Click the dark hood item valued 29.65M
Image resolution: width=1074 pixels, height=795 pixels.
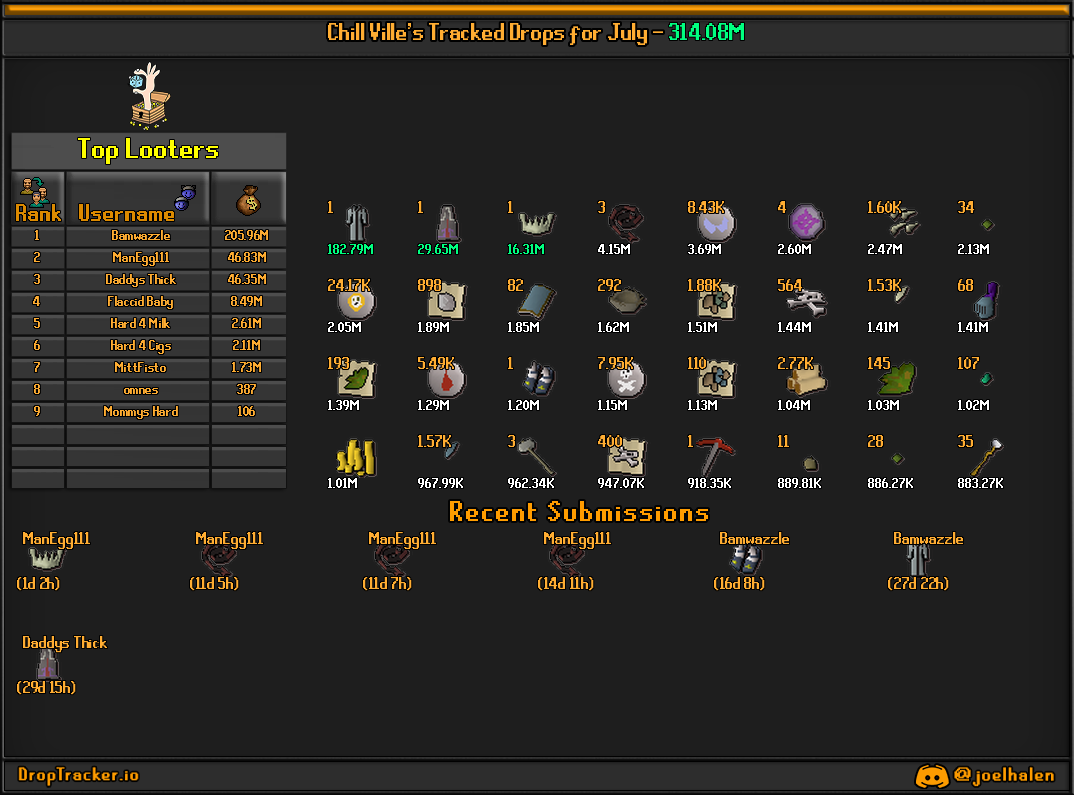pos(448,223)
